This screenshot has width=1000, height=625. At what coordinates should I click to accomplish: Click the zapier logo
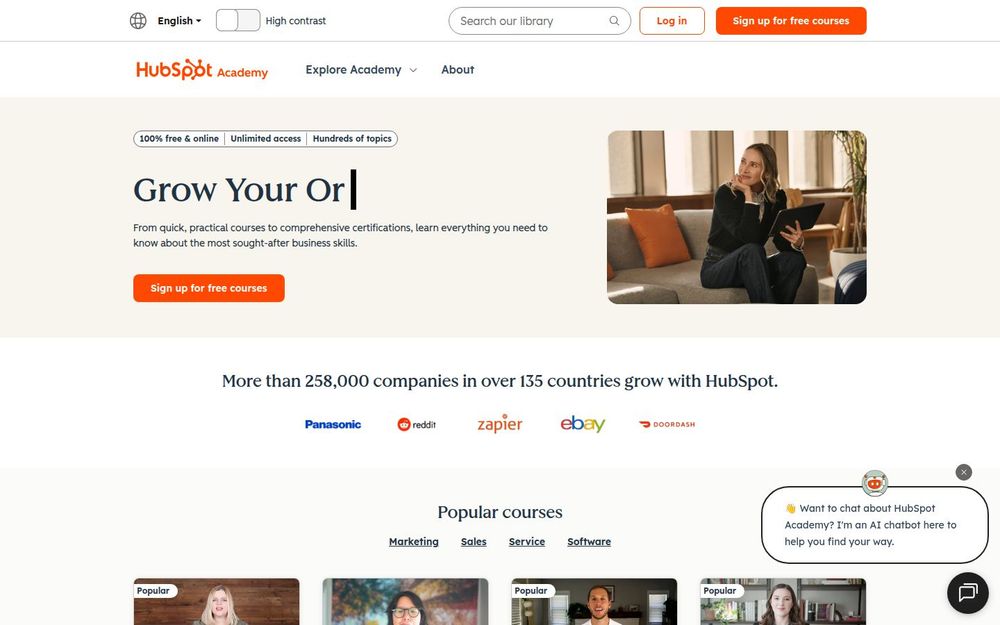(x=500, y=423)
